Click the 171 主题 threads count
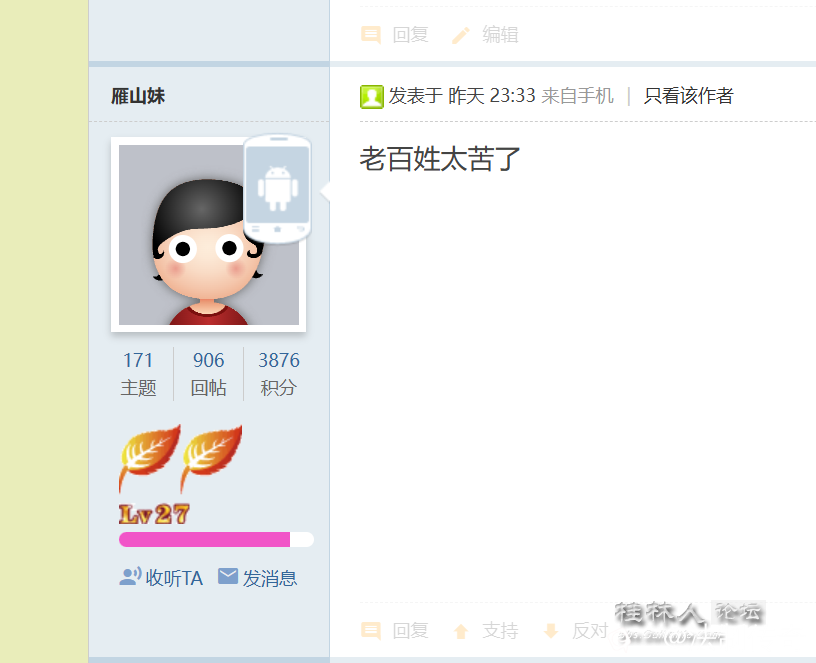The width and height of the screenshot is (816, 663). click(x=138, y=374)
